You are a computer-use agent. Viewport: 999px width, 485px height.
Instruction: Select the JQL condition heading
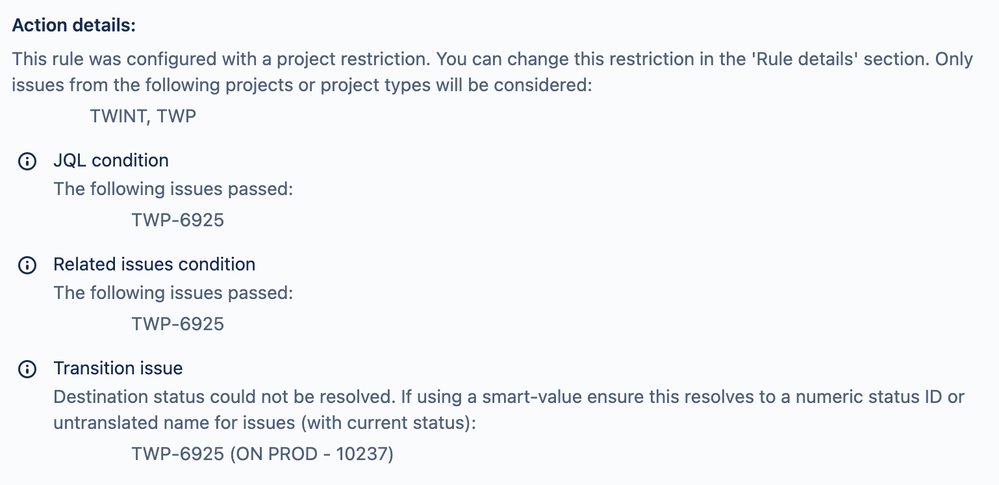point(111,160)
